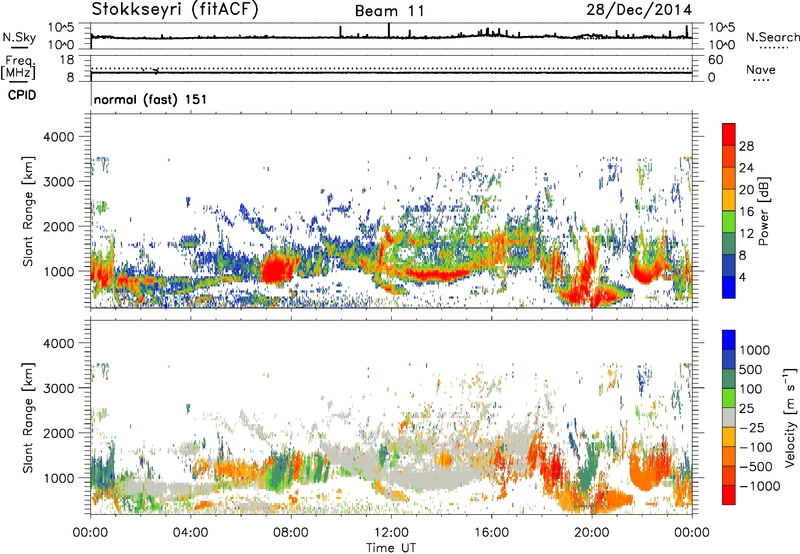Click the 24 value on Power scale
The width and height of the screenshot is (800, 554).
tap(746, 168)
